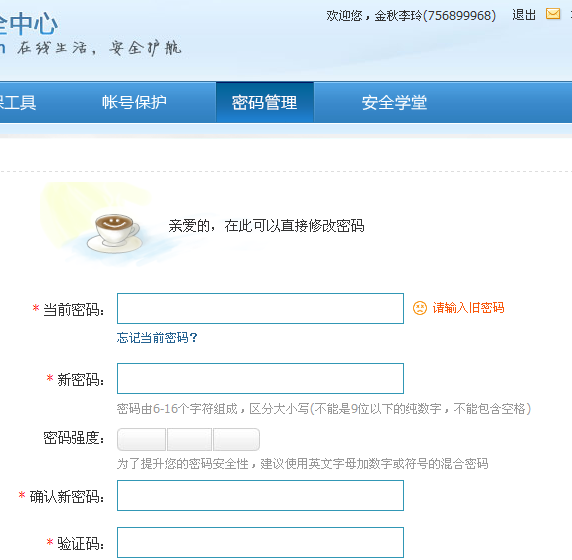The image size is (572, 560).
Task: Switch to the 帐号保护 tab
Action: [x=134, y=102]
